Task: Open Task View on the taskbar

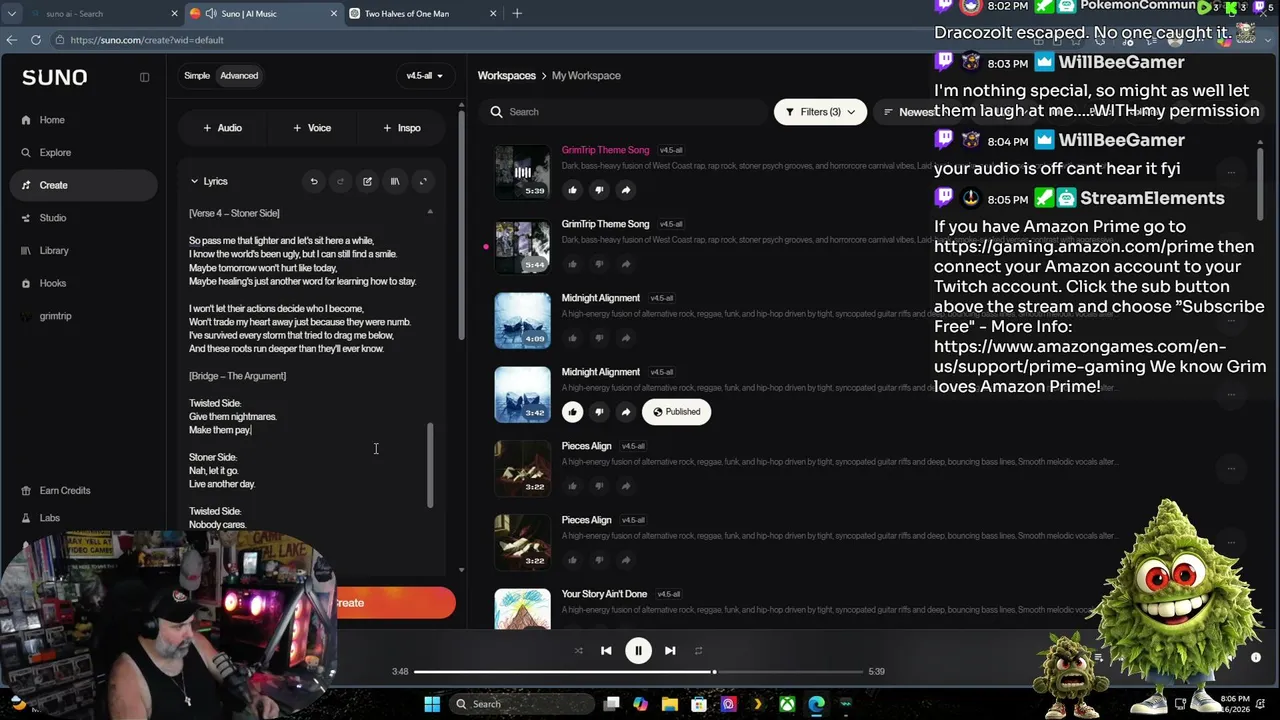Action: pyautogui.click(x=611, y=704)
